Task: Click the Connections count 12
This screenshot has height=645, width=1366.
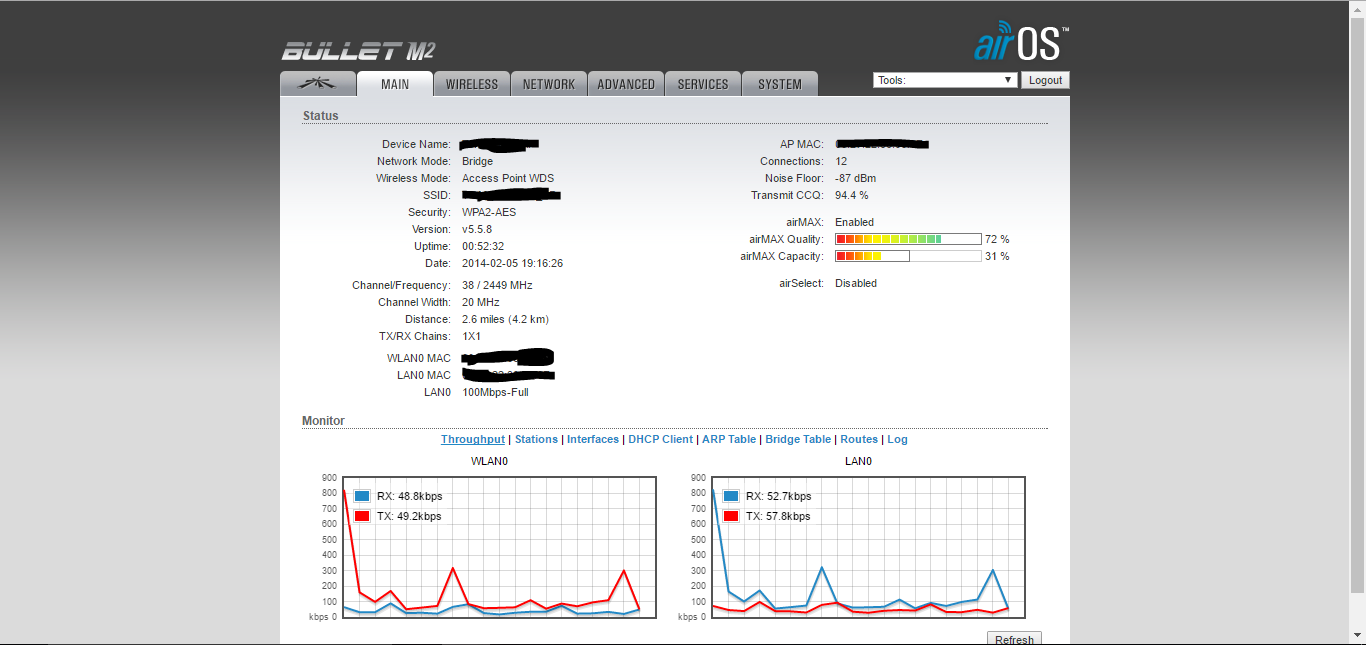Action: 841,161
